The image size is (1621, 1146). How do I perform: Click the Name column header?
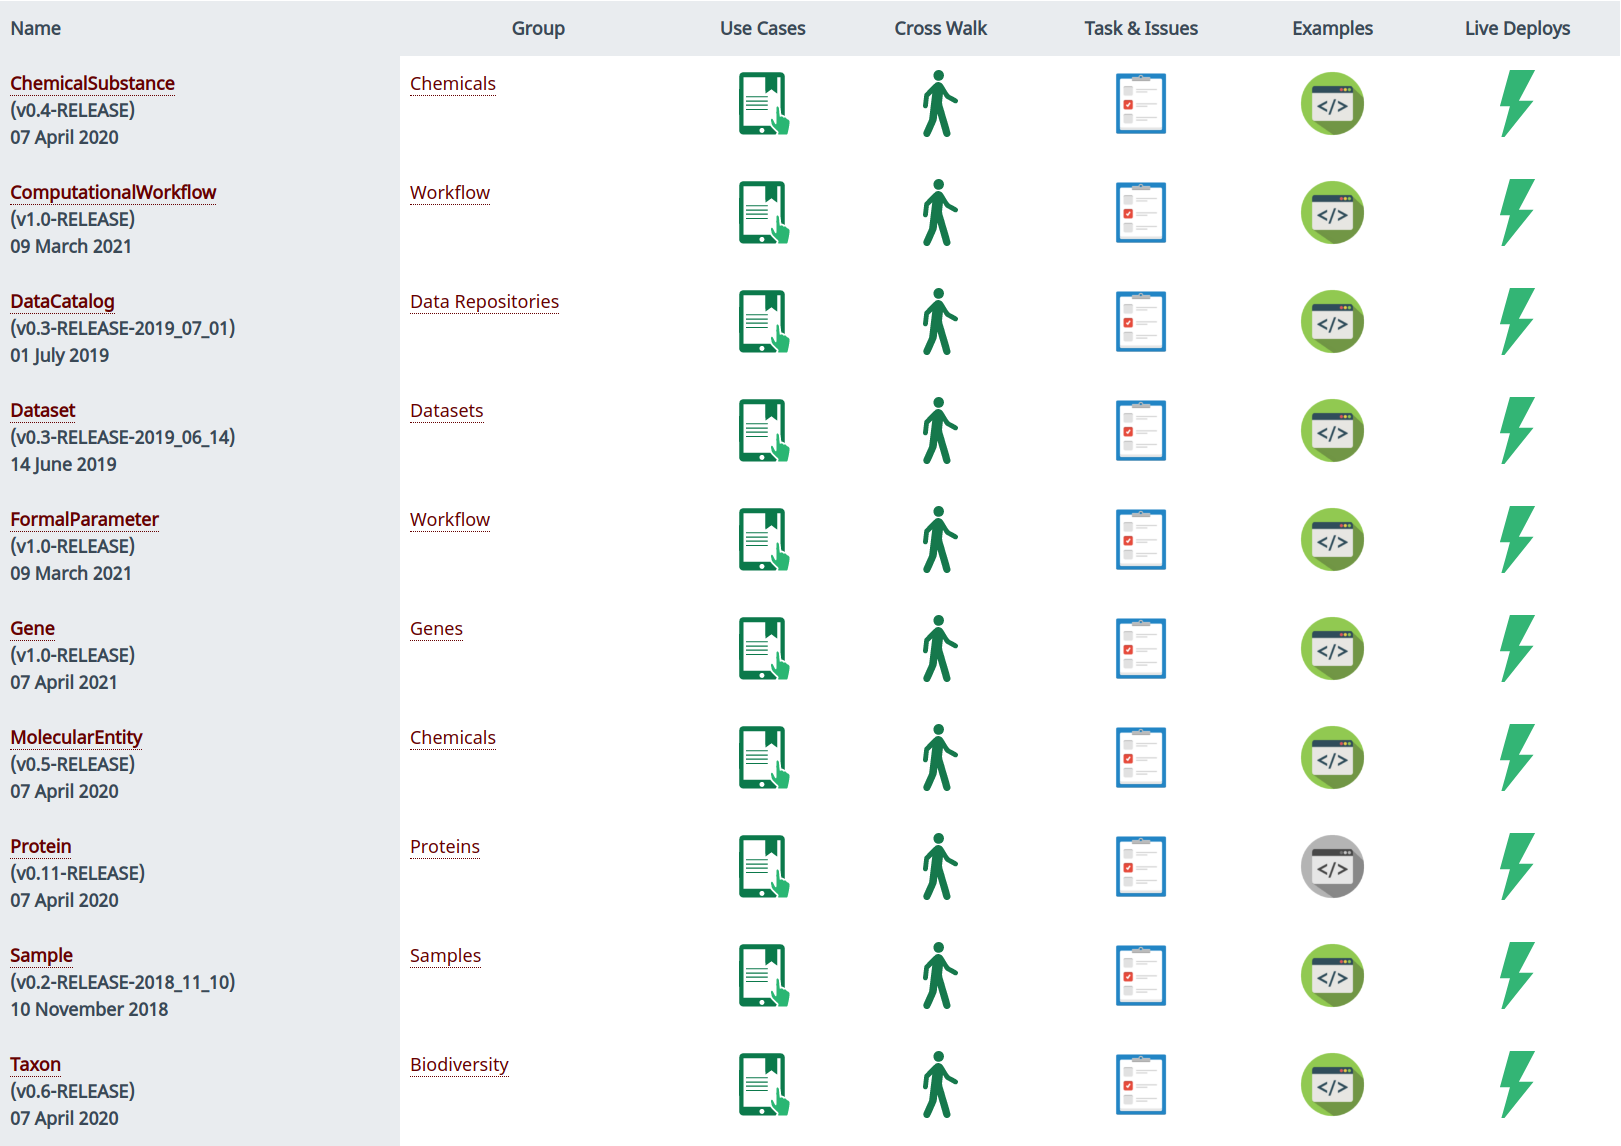click(36, 28)
